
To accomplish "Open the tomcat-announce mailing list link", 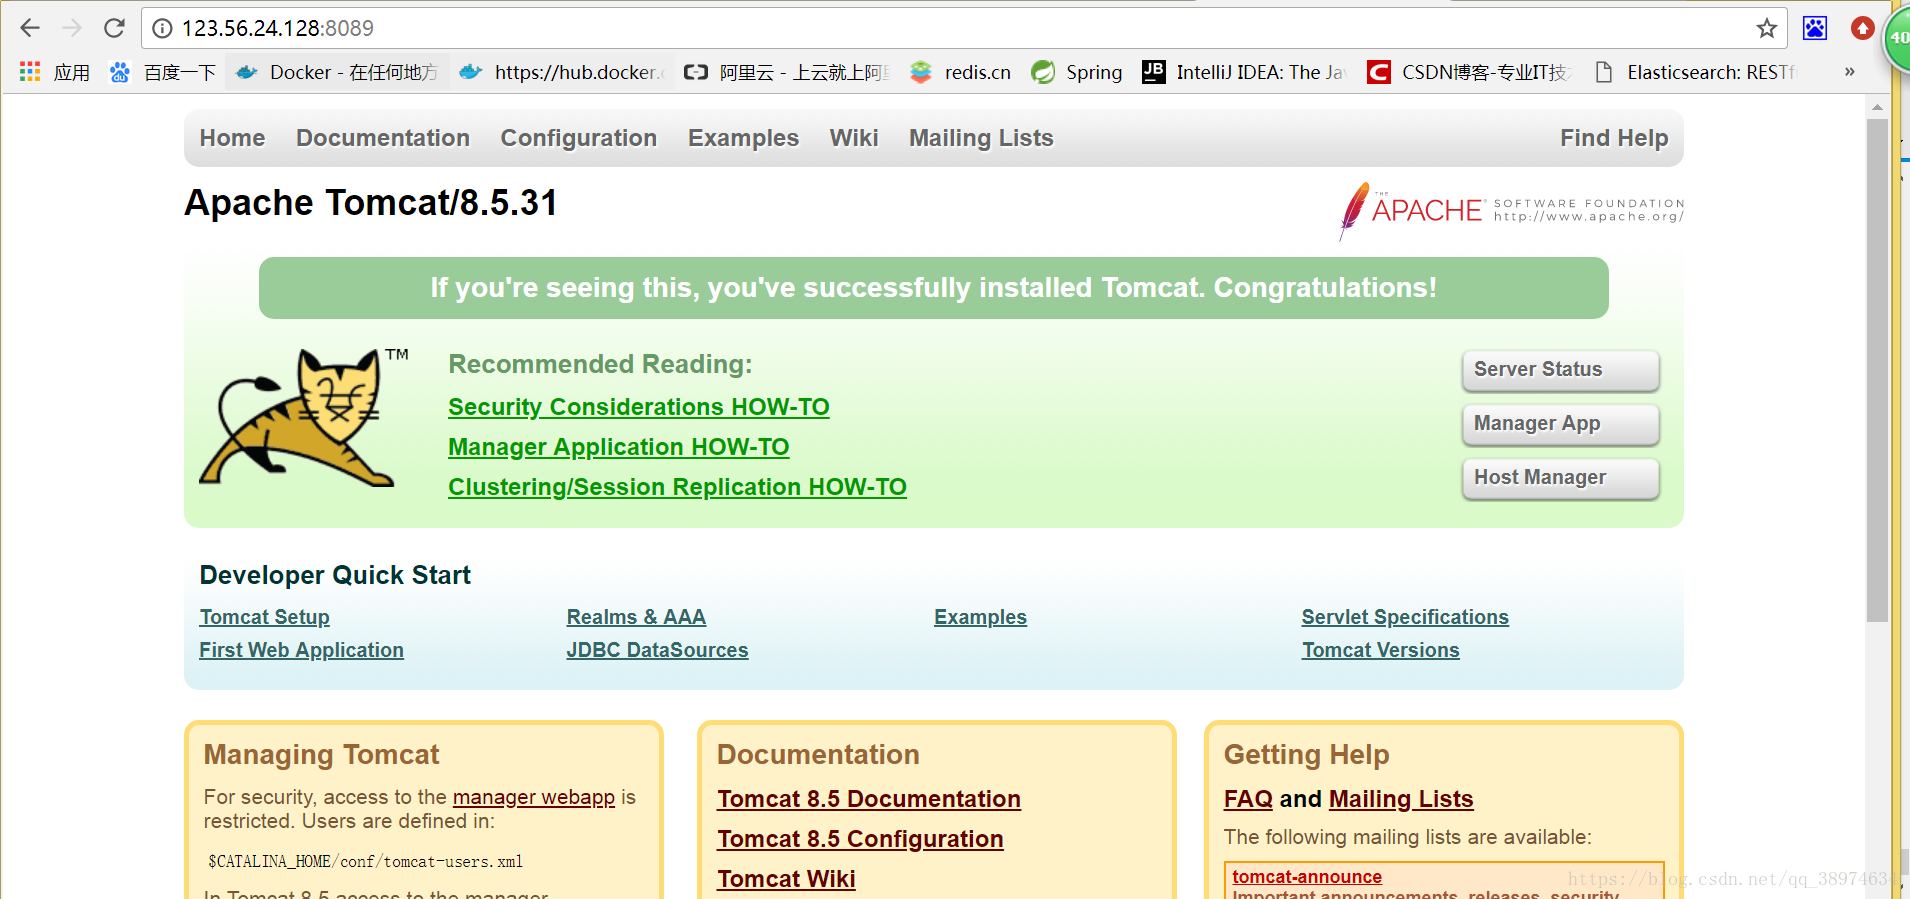I will coord(1307,877).
